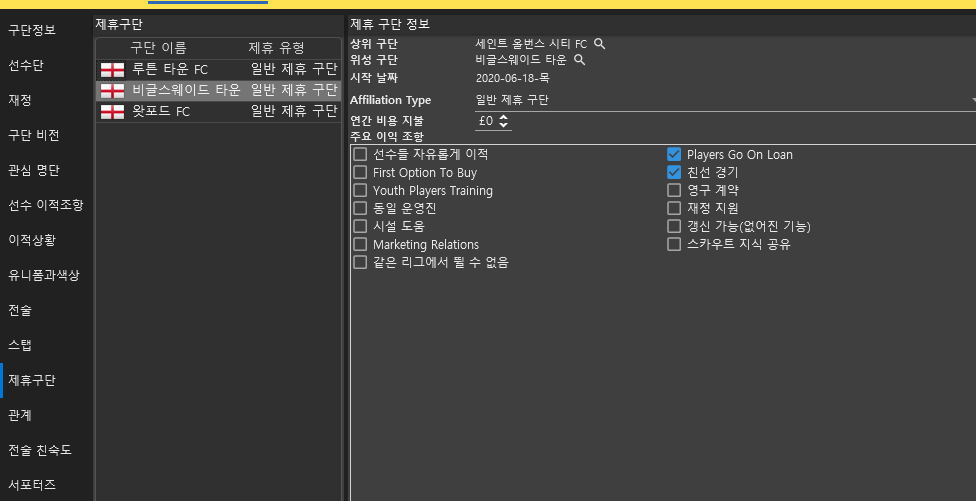Click the start date 2020-06-18-목
Image resolution: width=976 pixels, height=501 pixels.
[x=512, y=78]
